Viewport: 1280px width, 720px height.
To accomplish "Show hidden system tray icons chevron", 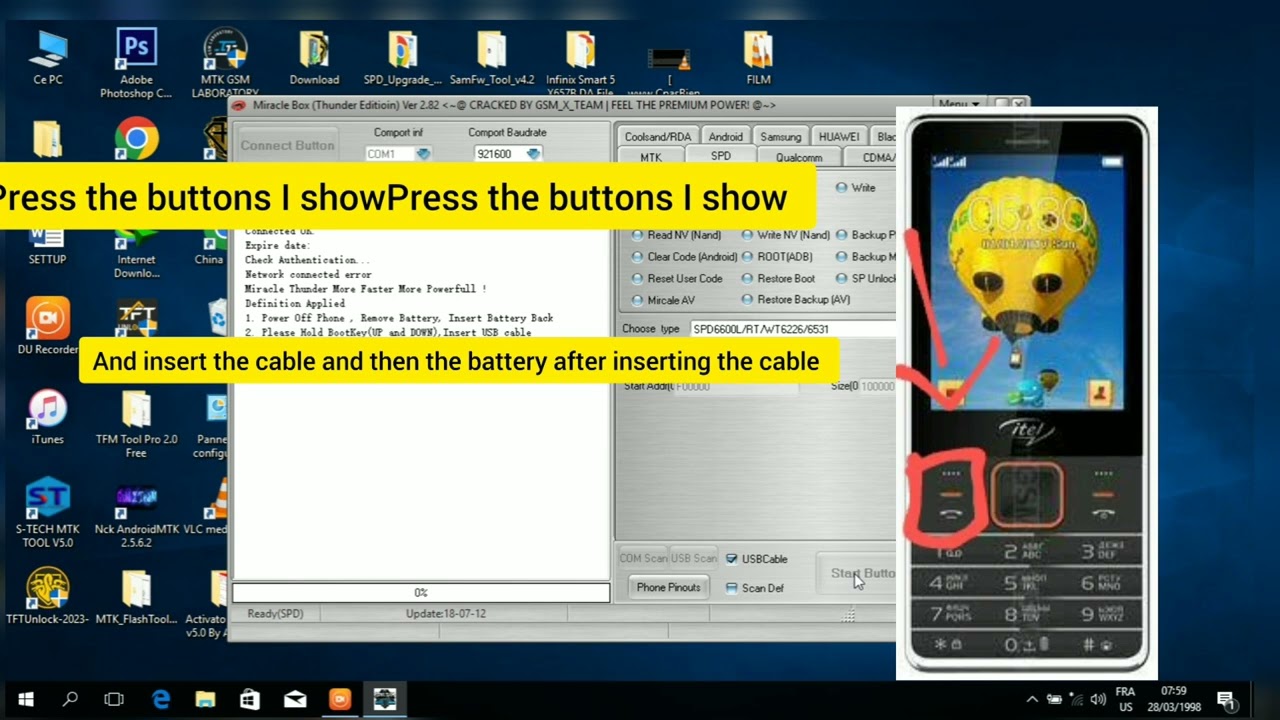I will tap(1032, 699).
